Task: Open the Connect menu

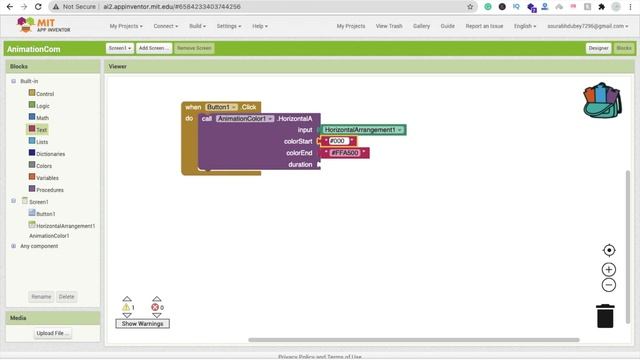Action: point(165,26)
